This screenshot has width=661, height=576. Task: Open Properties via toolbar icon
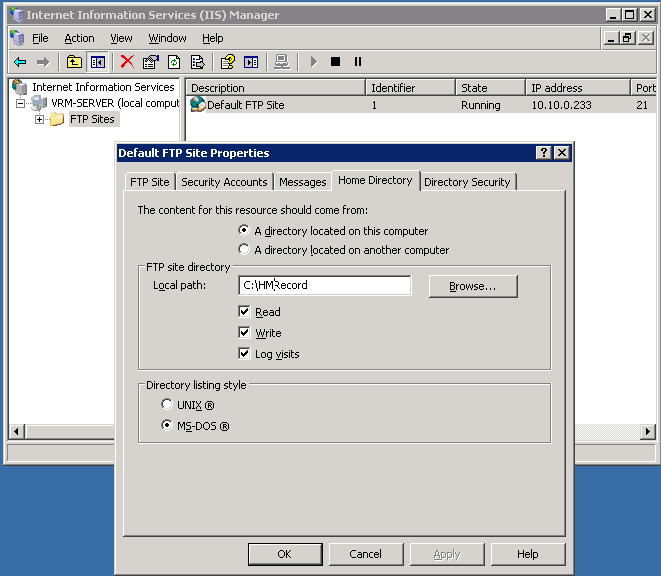pos(150,62)
